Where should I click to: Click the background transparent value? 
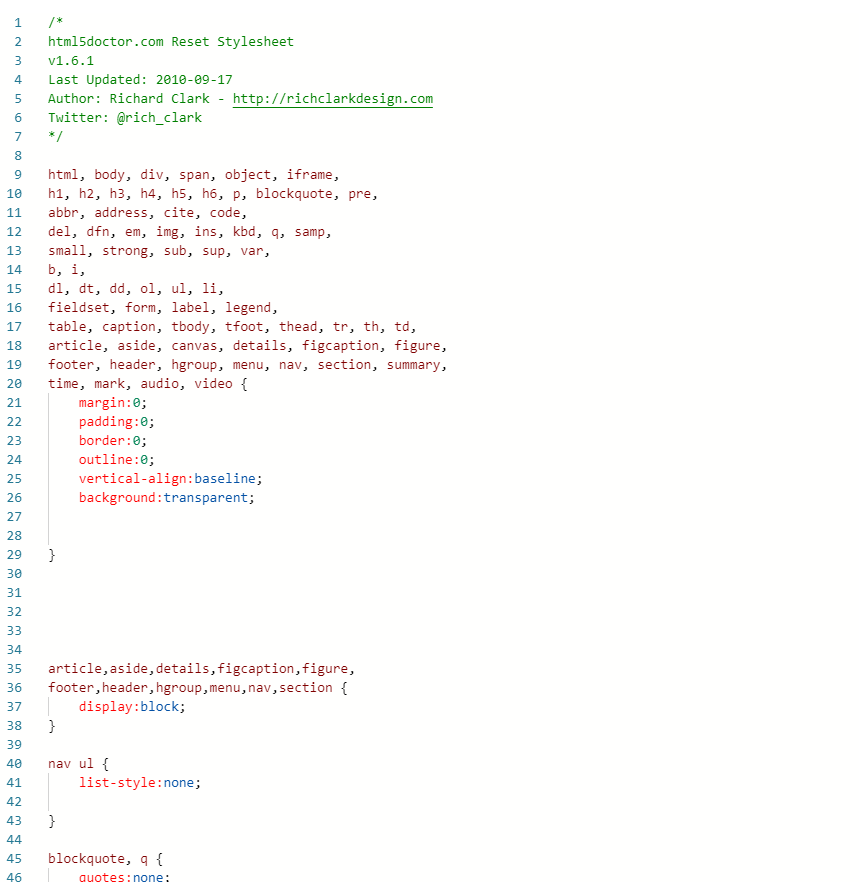point(205,498)
